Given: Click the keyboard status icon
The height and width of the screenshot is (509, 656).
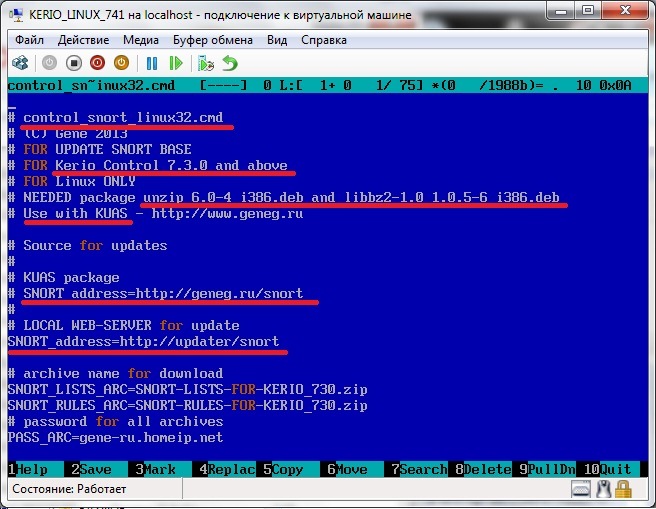Looking at the screenshot, I should (580, 490).
